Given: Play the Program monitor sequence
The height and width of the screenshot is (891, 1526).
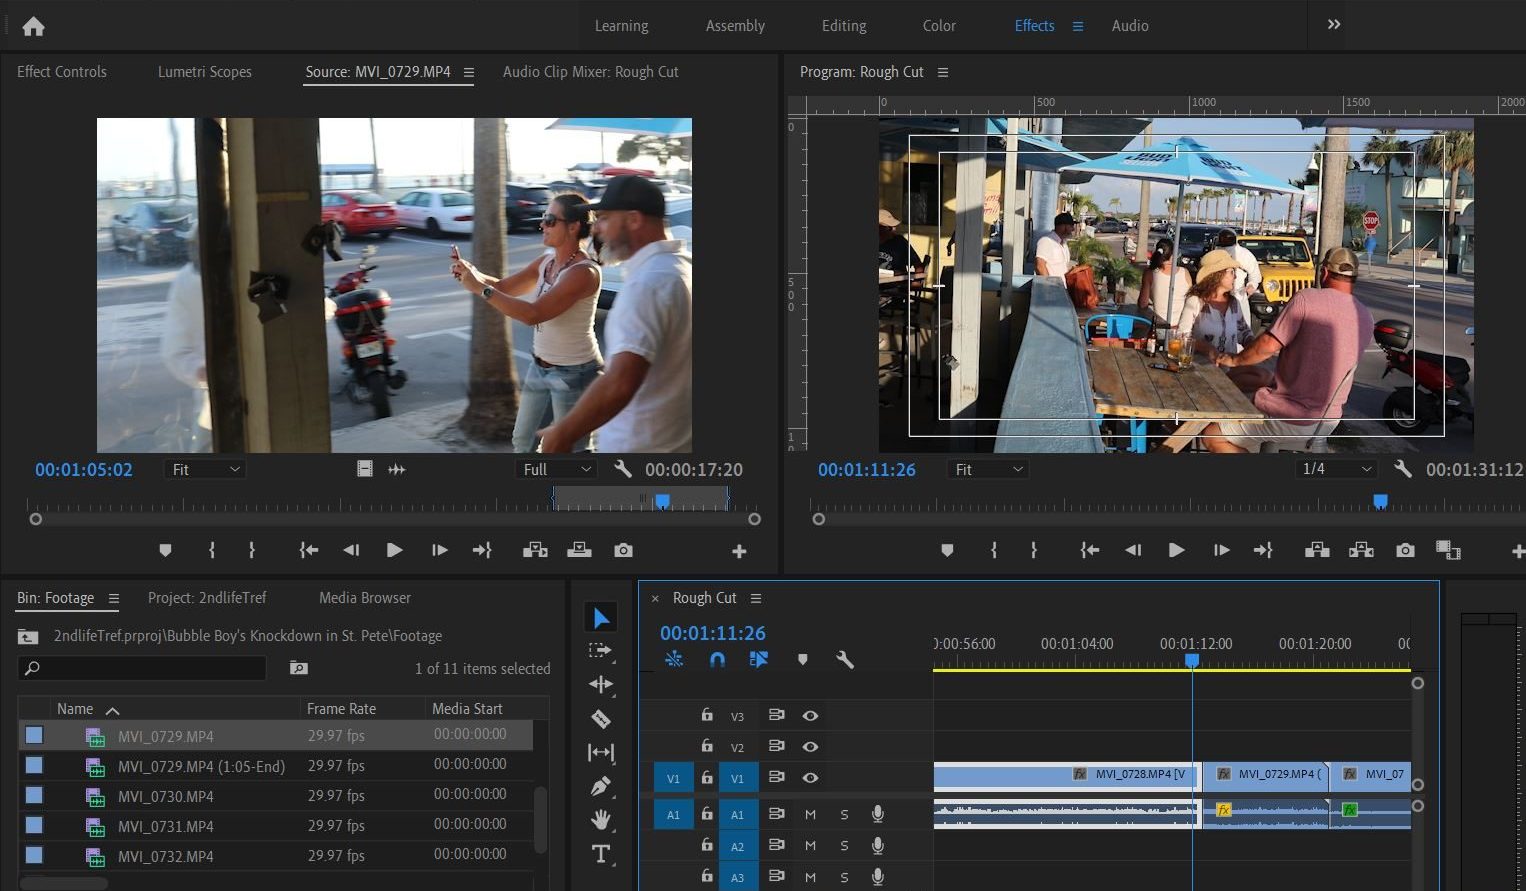Looking at the screenshot, I should click(1176, 550).
